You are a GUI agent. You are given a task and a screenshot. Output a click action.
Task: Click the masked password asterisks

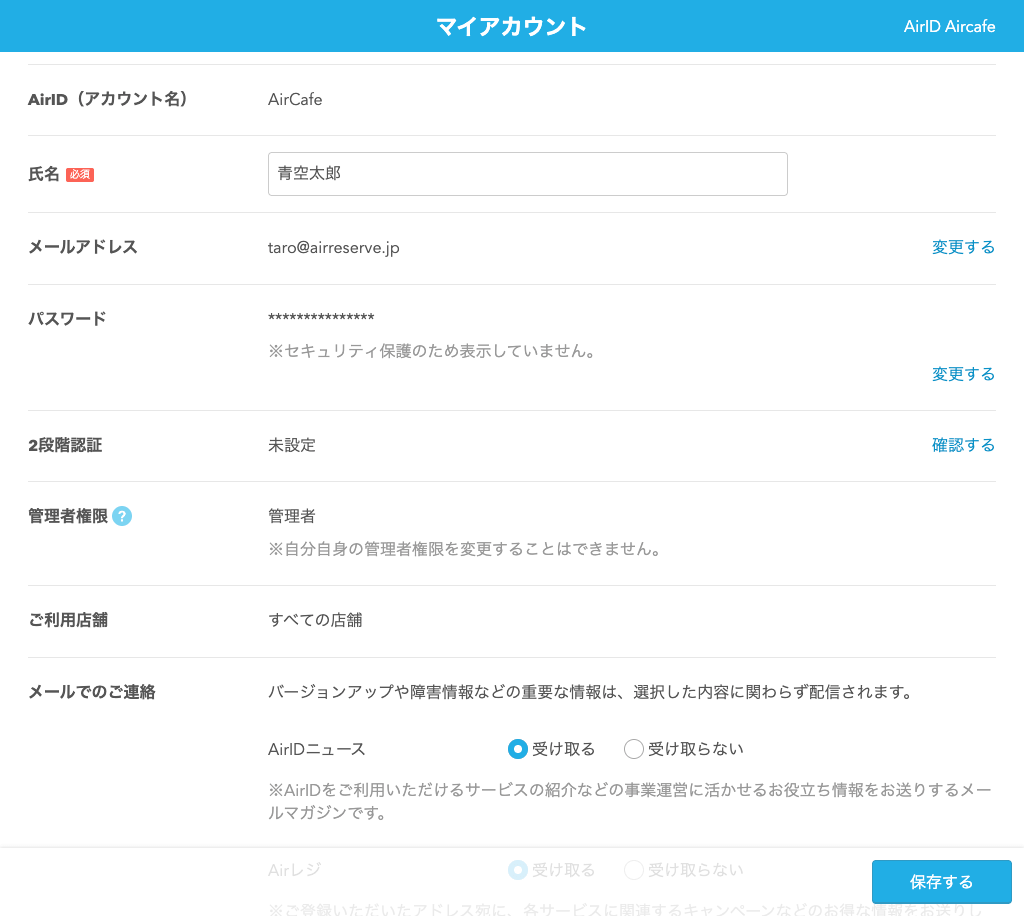(322, 318)
